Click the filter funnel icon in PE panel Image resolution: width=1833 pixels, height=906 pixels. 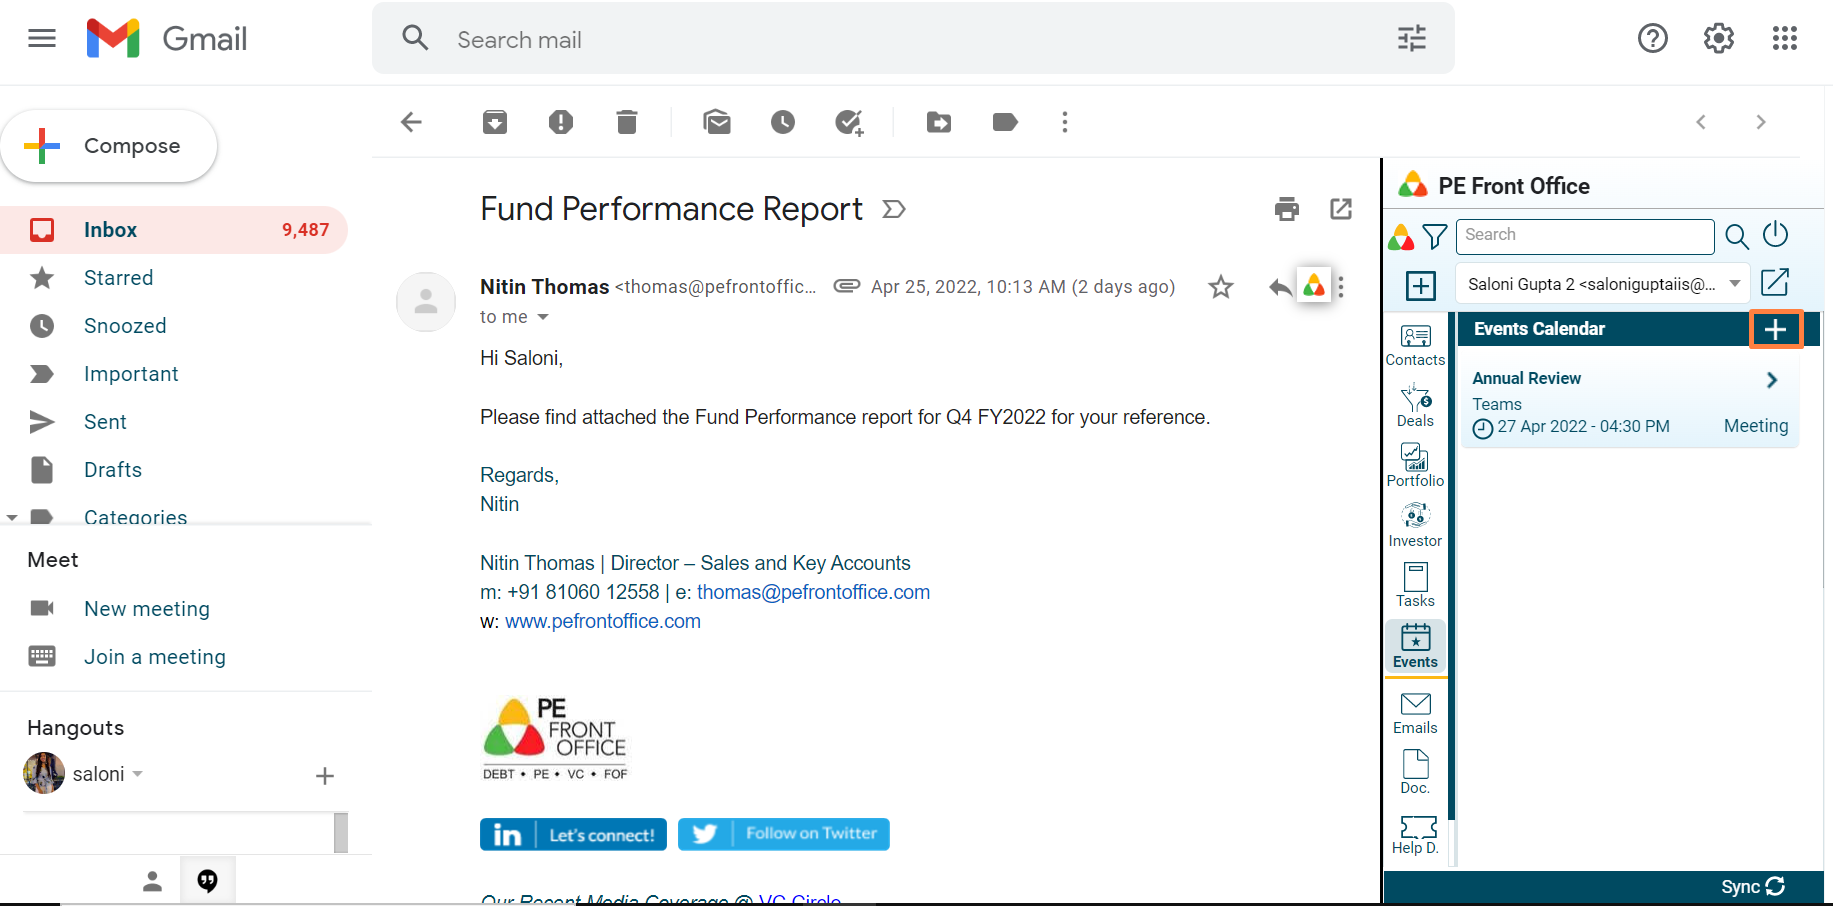tap(1435, 236)
